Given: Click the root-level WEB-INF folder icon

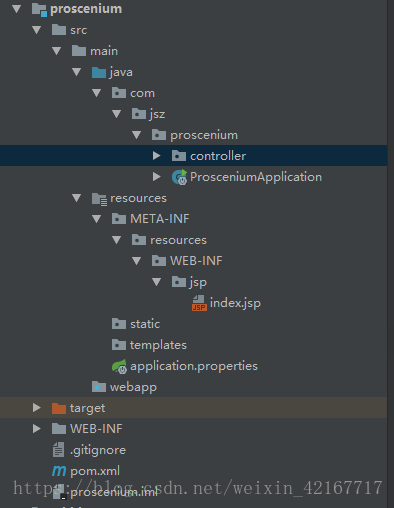Looking at the screenshot, I should pos(59,429).
